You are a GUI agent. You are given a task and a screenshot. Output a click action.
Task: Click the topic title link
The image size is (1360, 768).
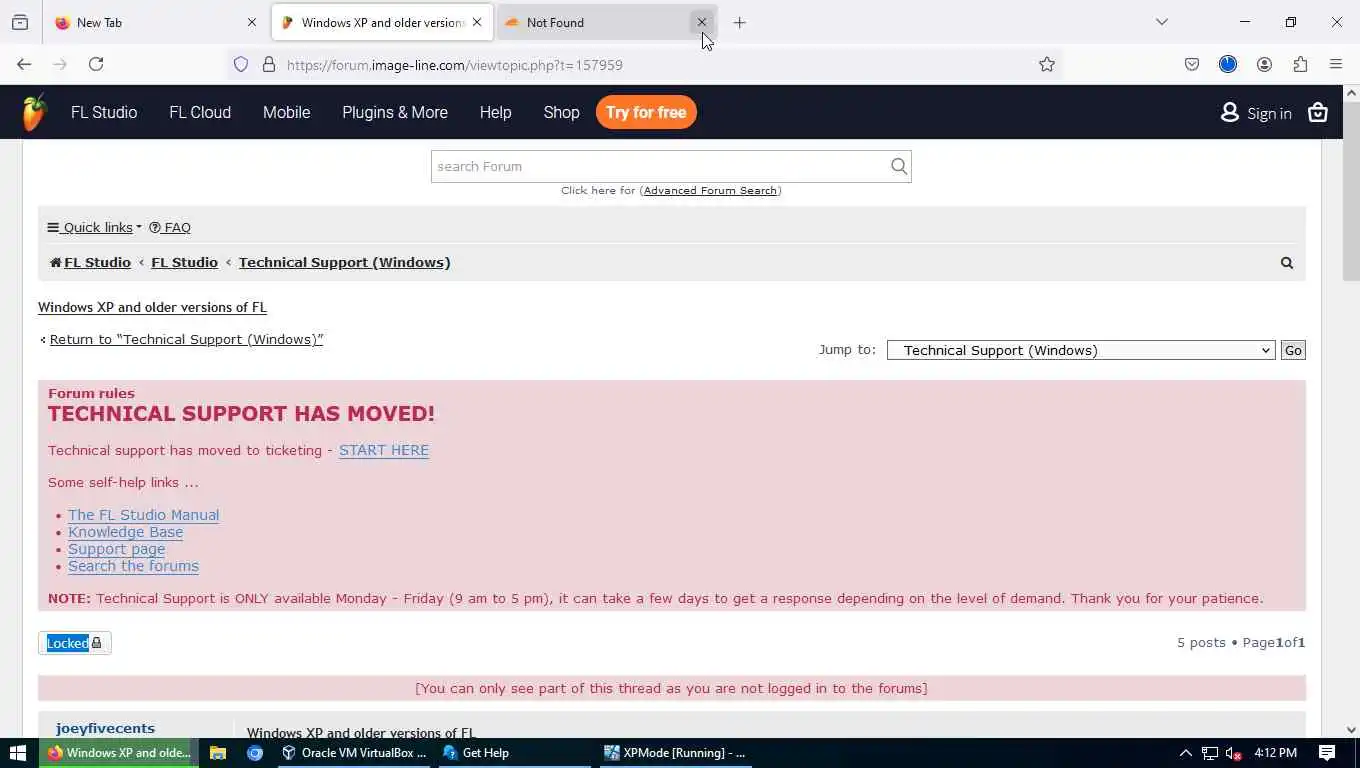152,307
